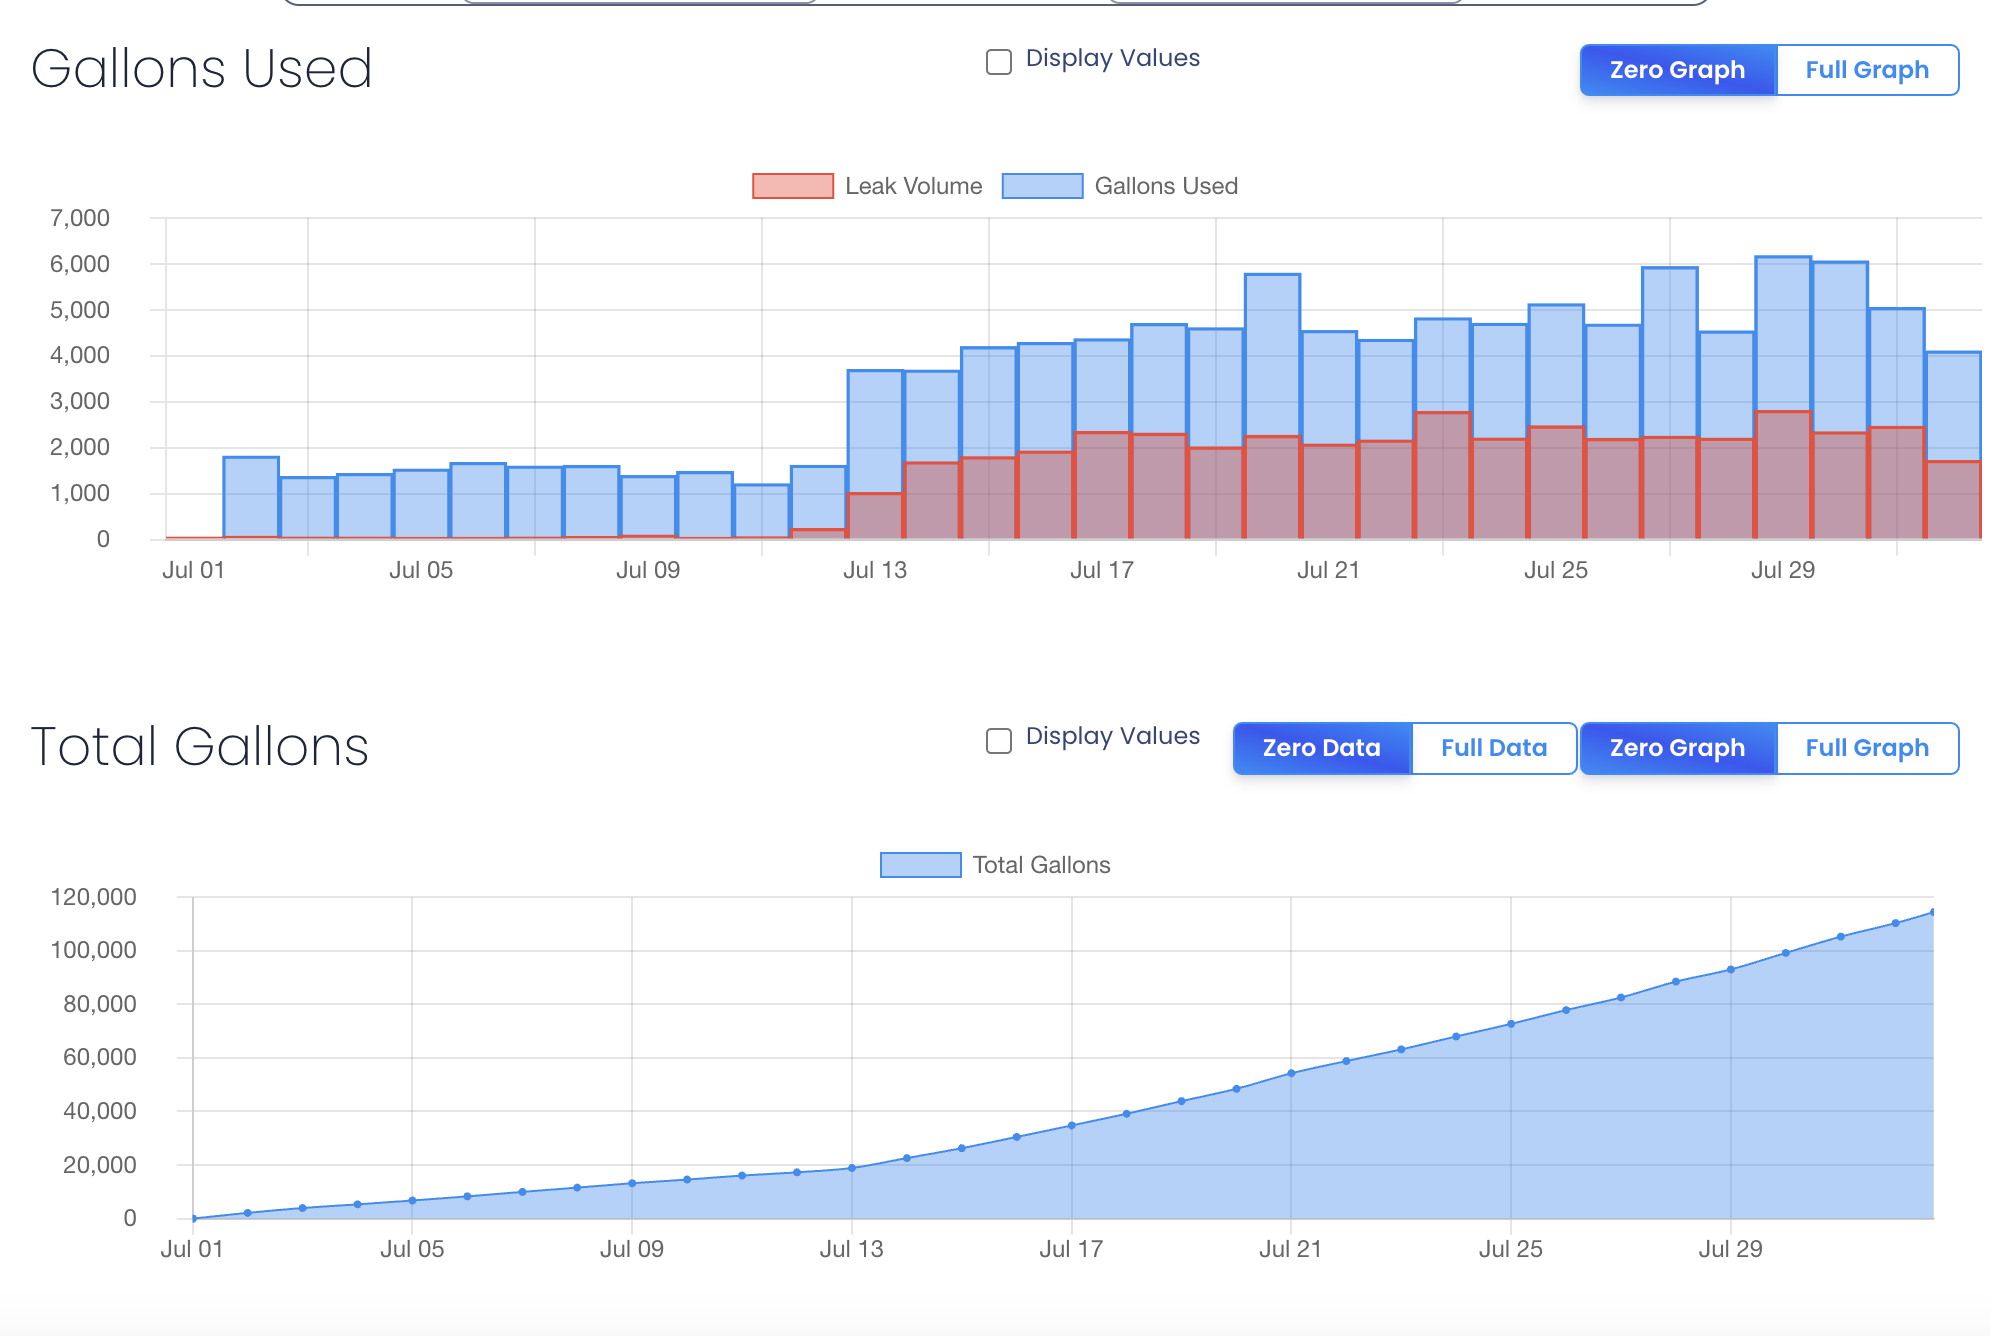Toggle the Leak Volume legend swatch
The image size is (1990, 1336).
[x=793, y=186]
